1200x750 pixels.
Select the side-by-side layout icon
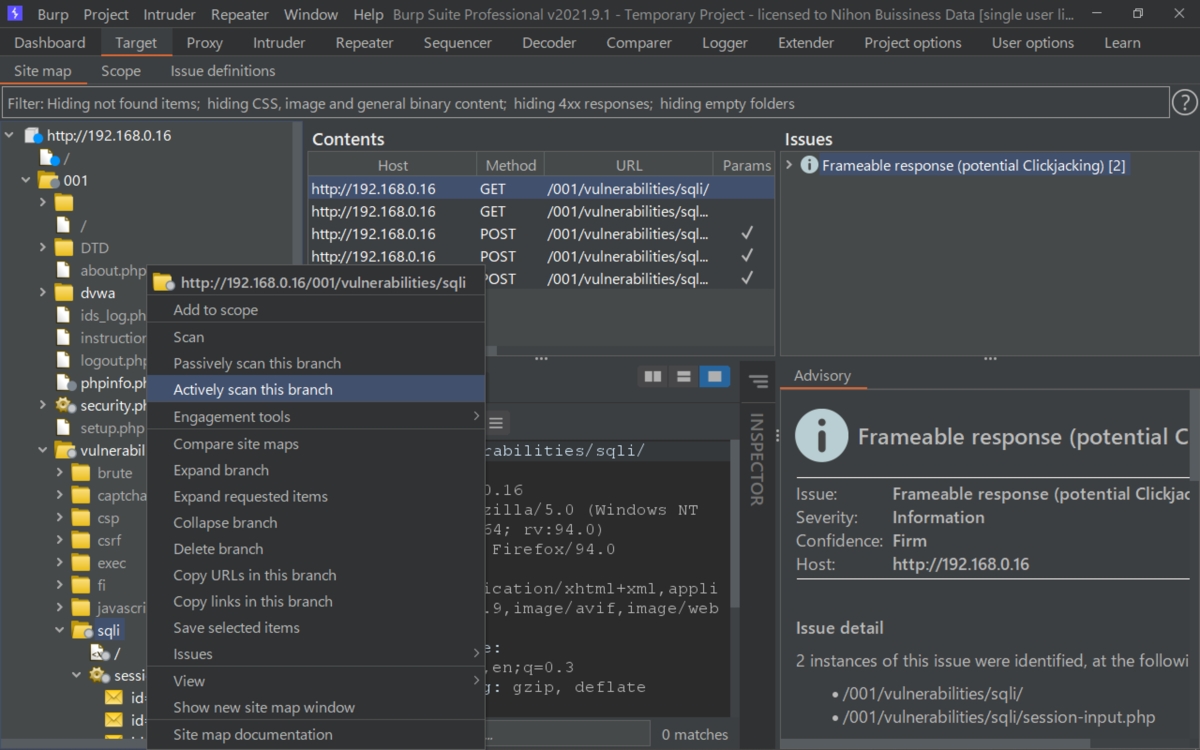pyautogui.click(x=653, y=376)
